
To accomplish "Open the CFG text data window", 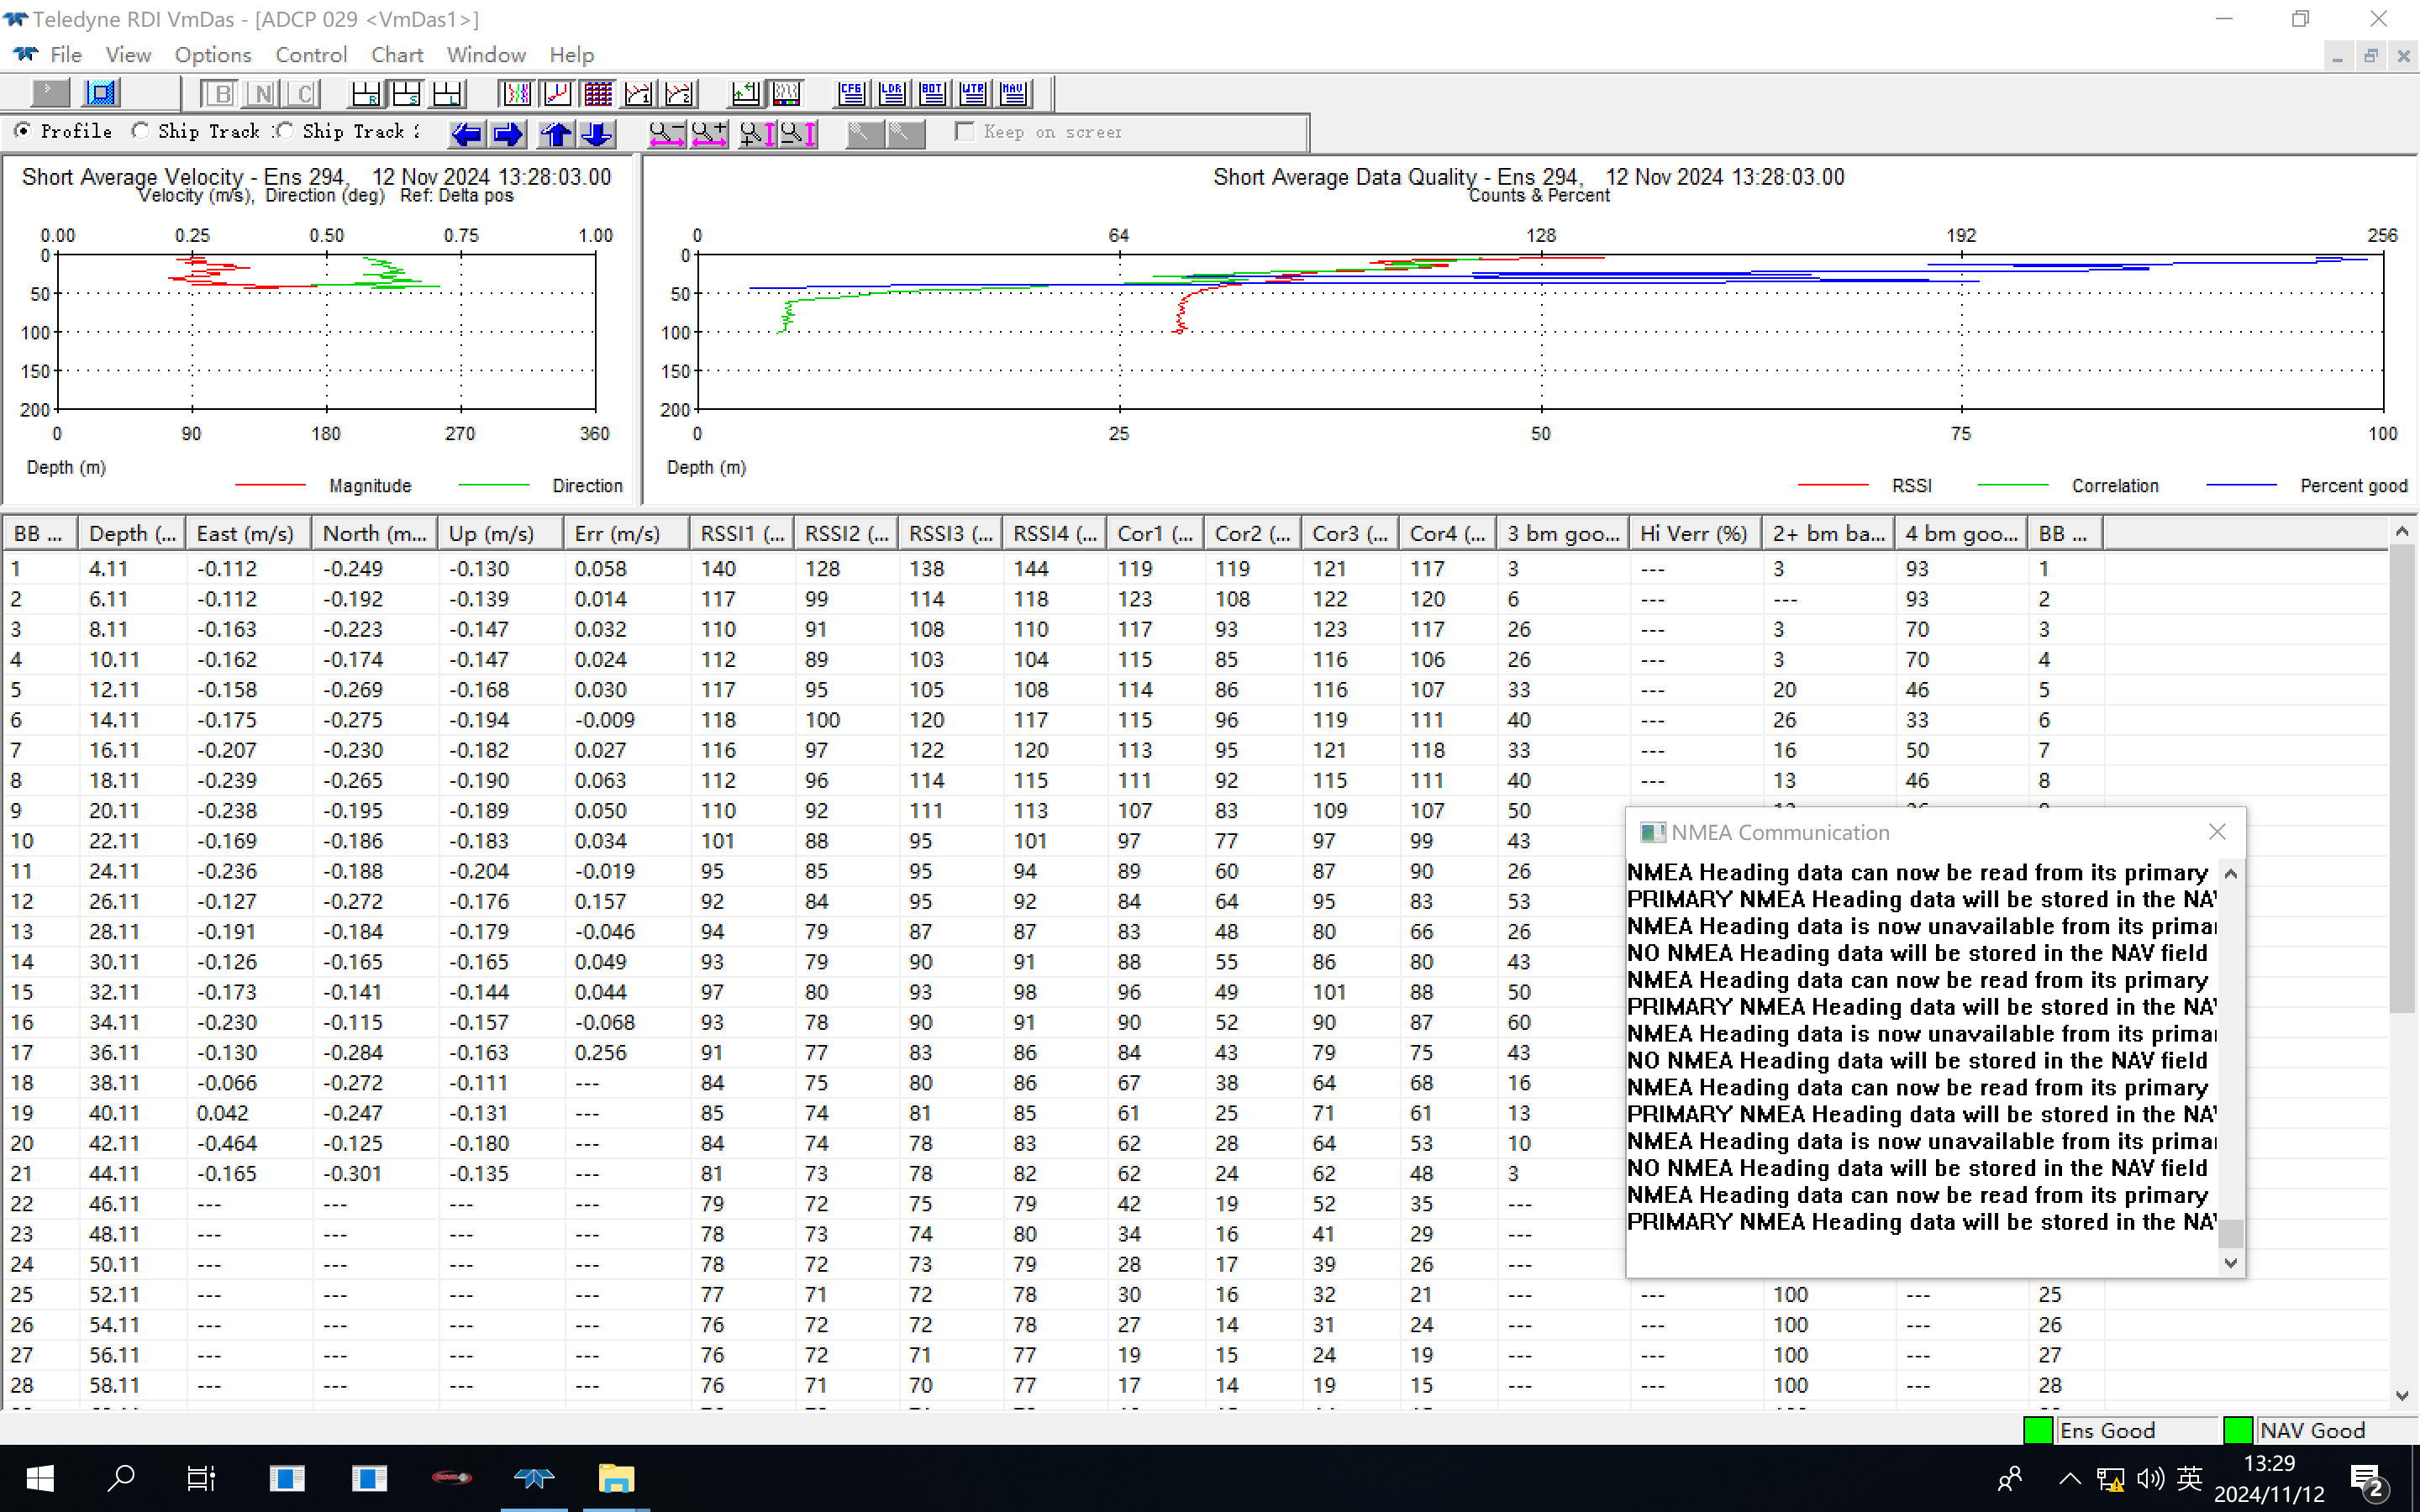I will (851, 93).
